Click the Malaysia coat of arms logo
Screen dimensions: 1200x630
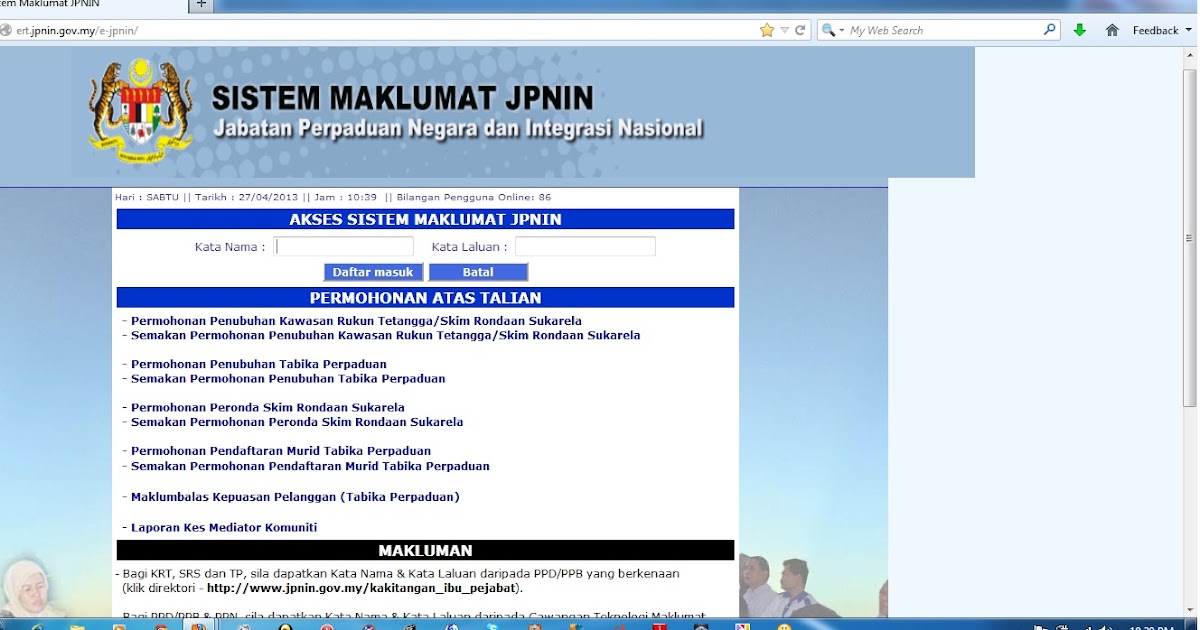point(140,111)
